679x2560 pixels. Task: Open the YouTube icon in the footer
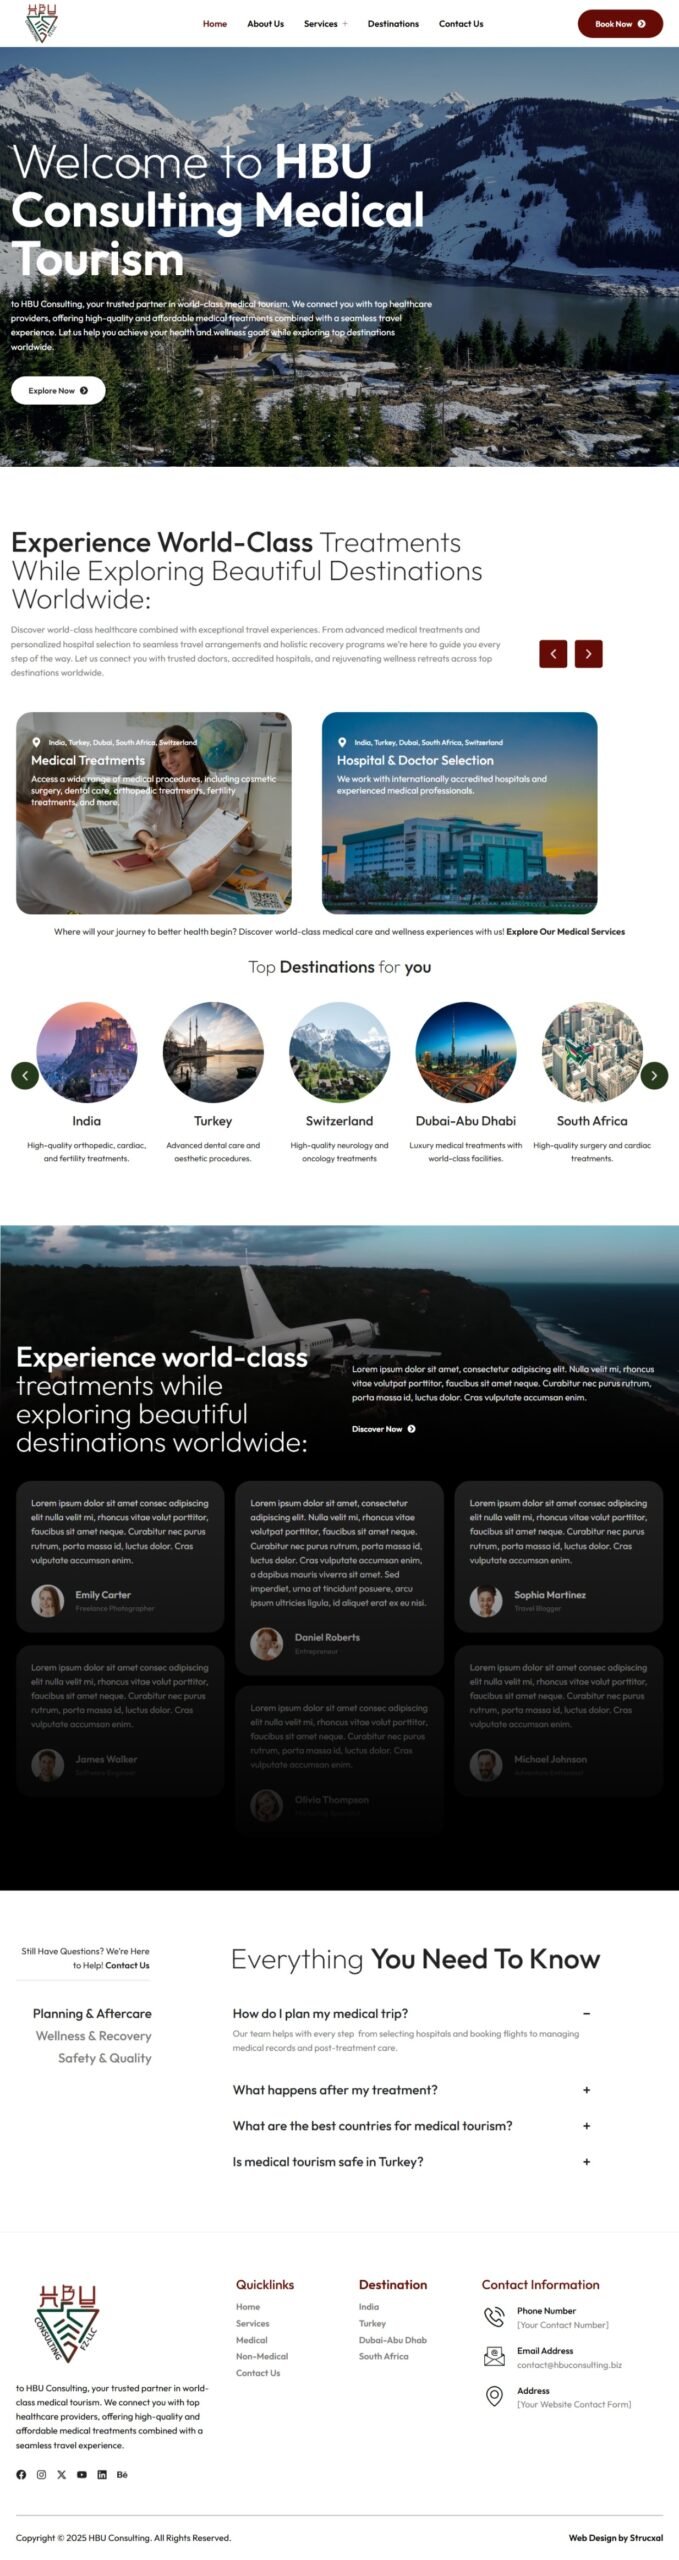[x=82, y=2474]
